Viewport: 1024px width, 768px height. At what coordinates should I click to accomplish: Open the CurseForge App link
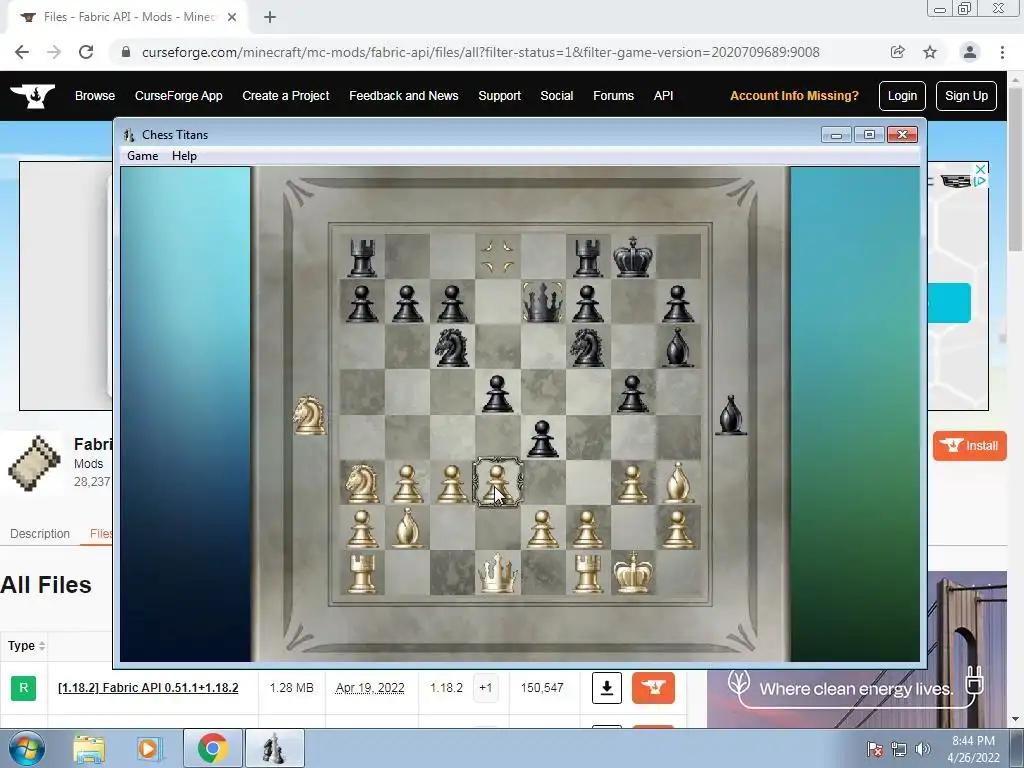click(x=178, y=96)
